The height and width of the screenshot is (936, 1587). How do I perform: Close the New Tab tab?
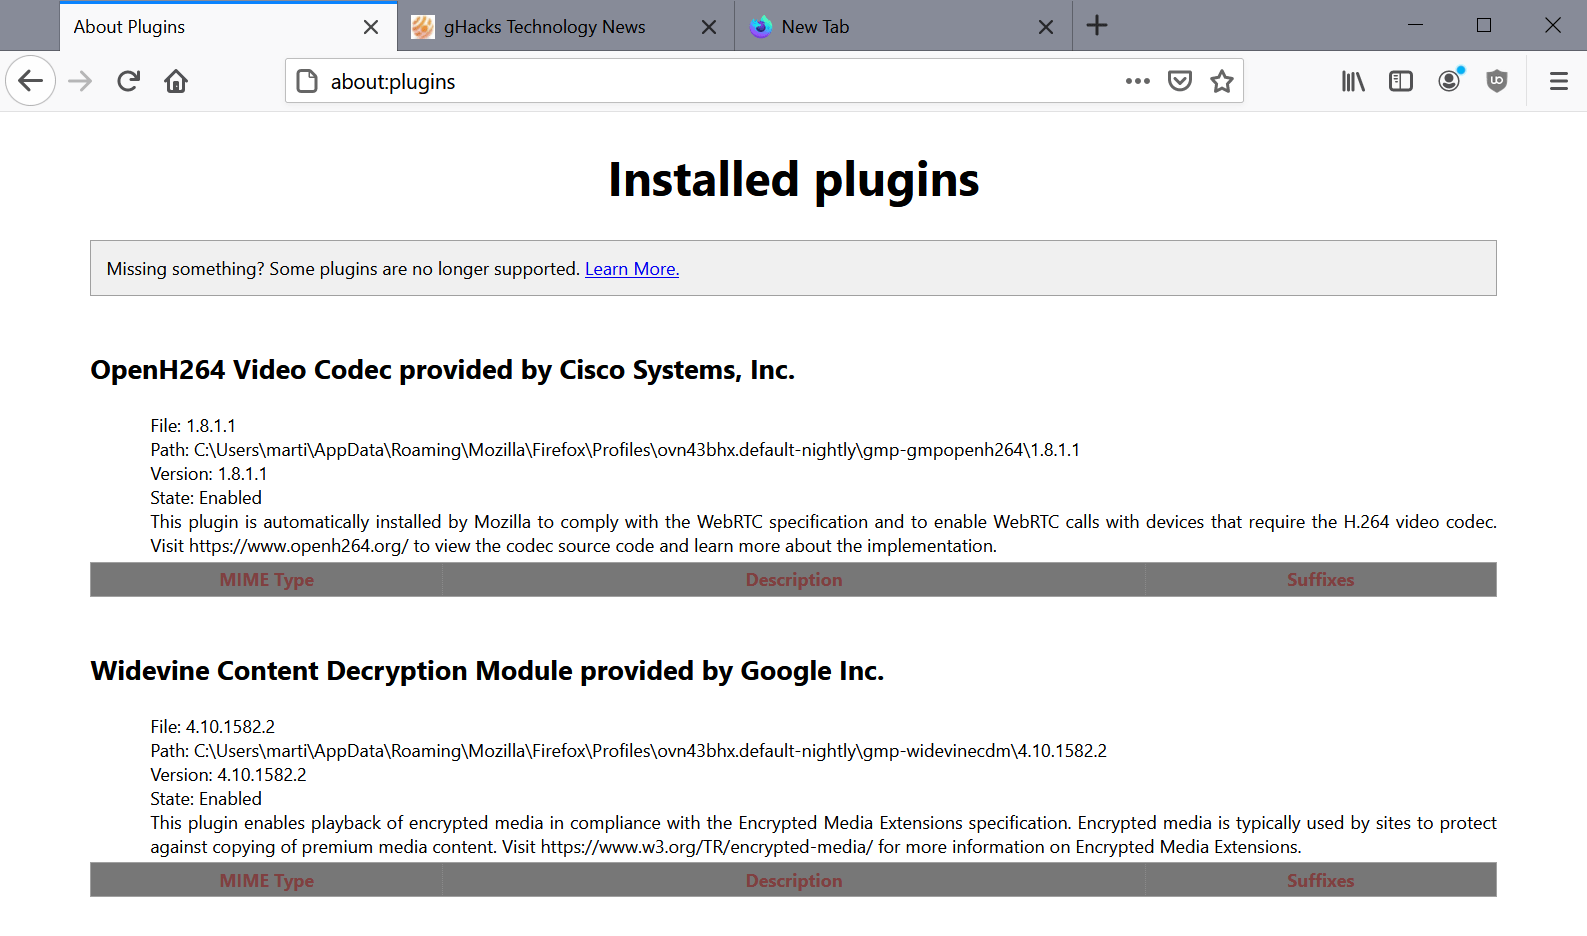click(1046, 27)
